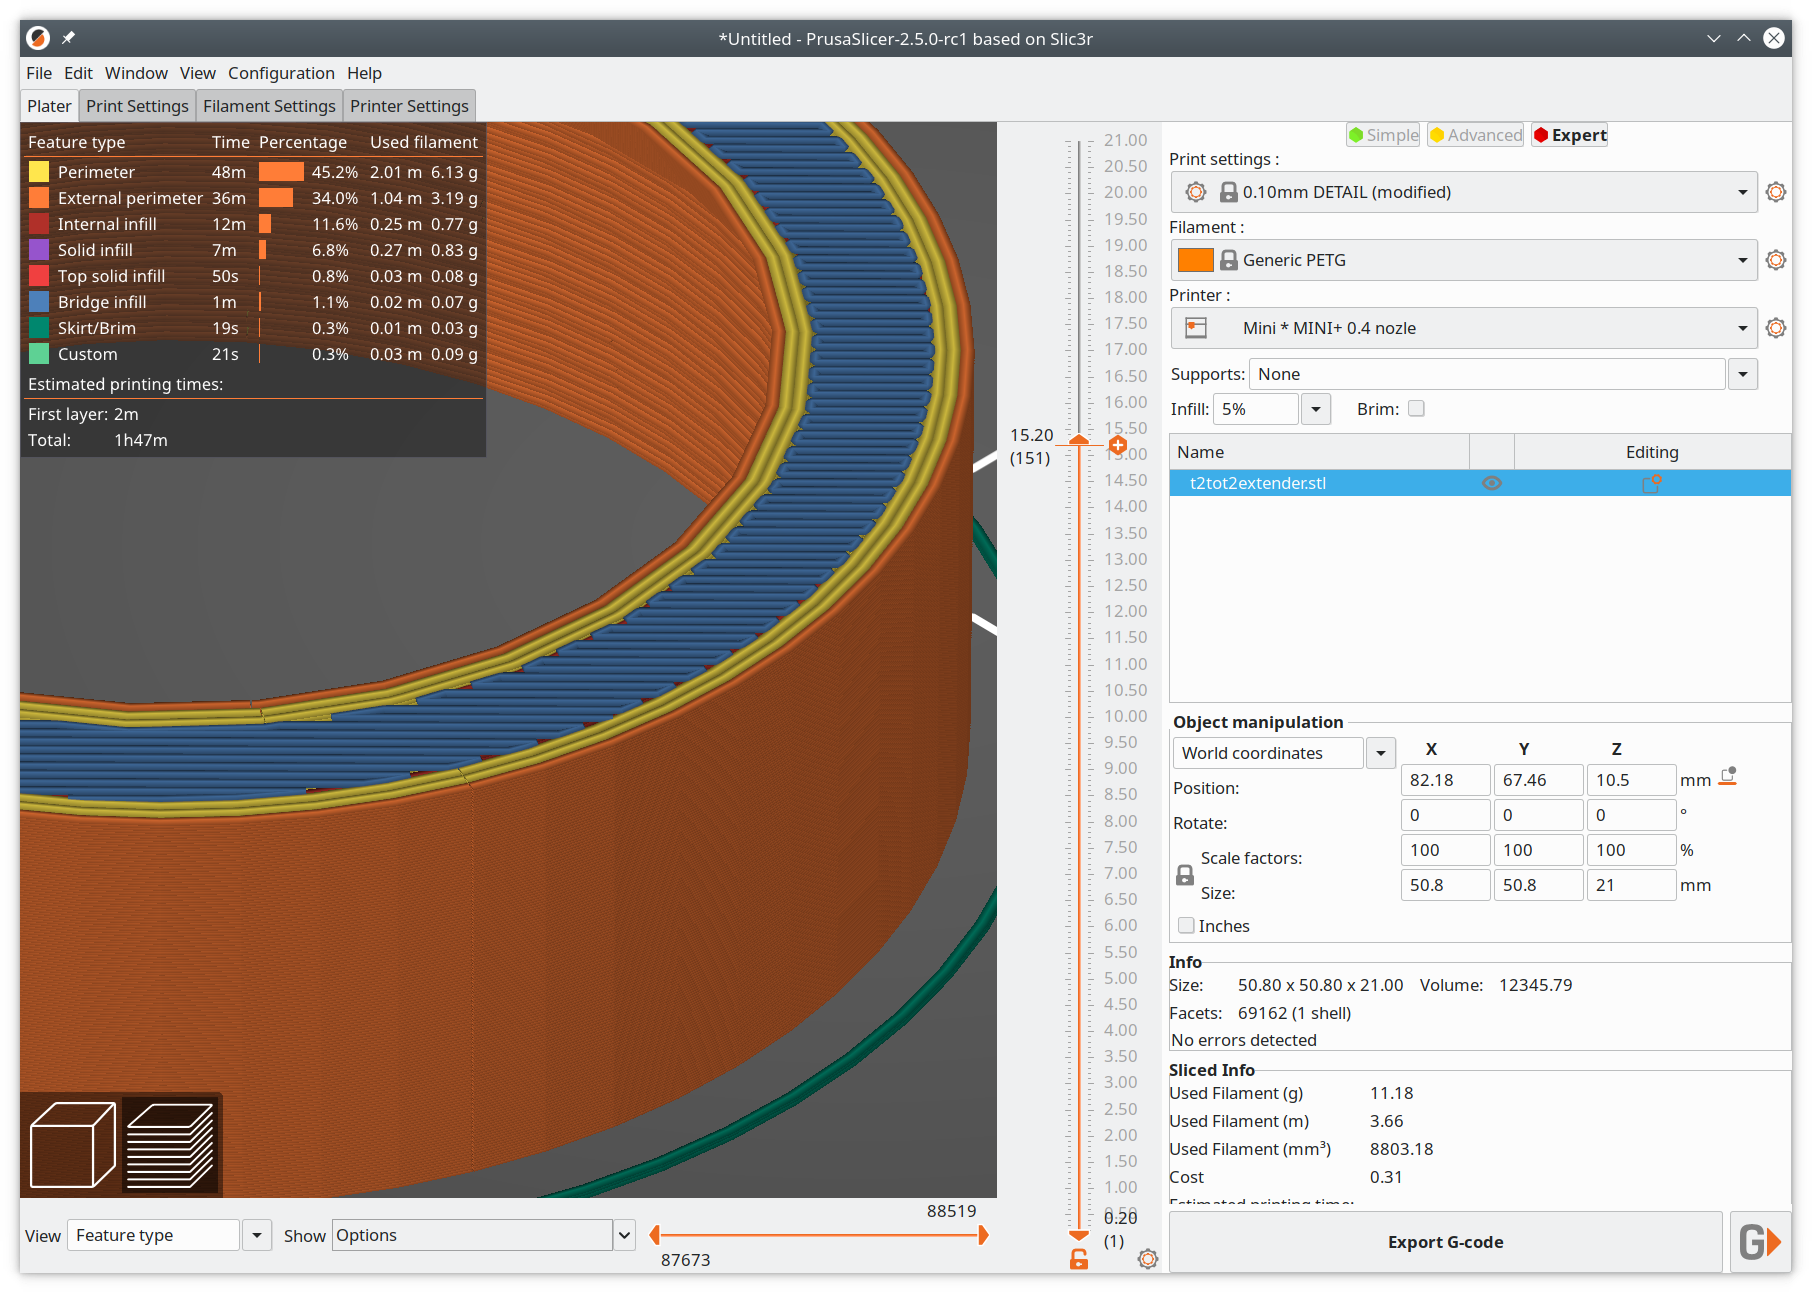Click the vertical layer slider top thumb
Screen dimensions: 1812x1293
tap(1079, 440)
